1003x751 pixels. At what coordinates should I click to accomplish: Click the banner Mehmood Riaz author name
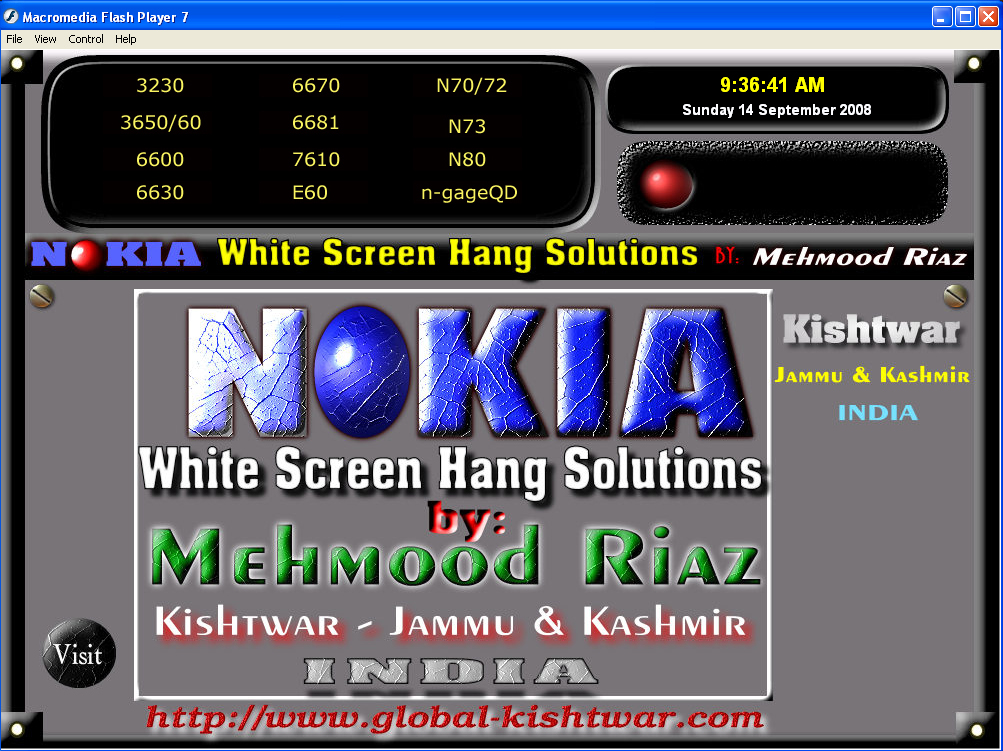(x=860, y=257)
